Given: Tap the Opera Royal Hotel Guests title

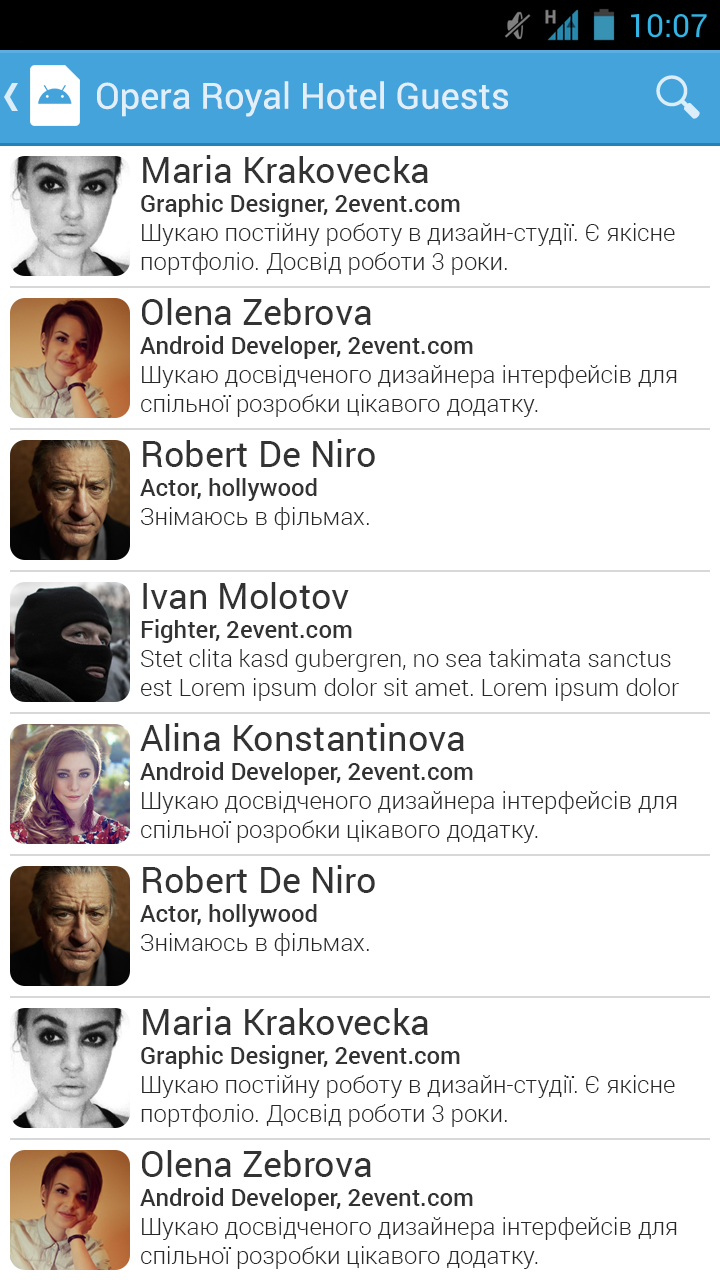Looking at the screenshot, I should click(x=302, y=97).
